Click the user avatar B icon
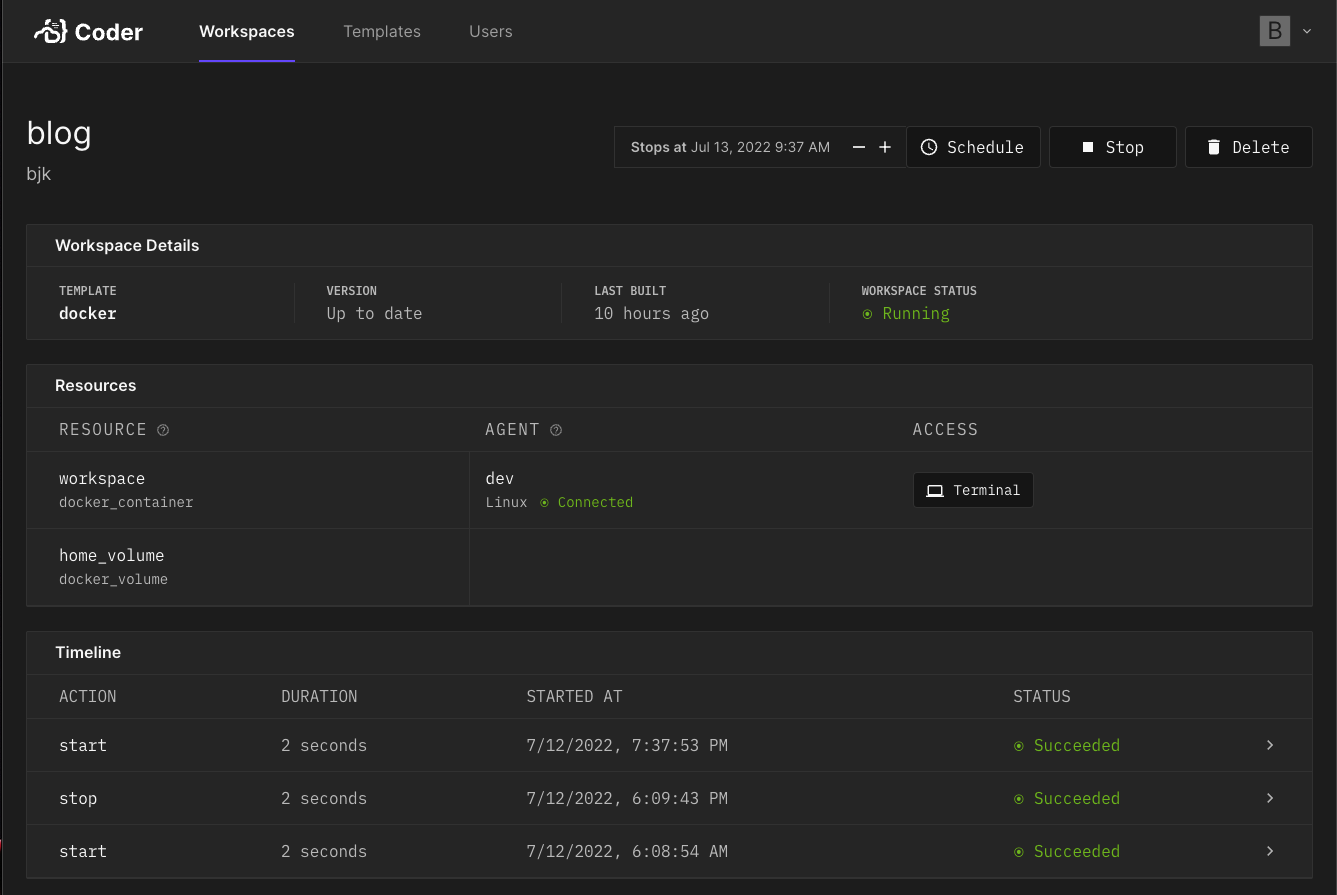The width and height of the screenshot is (1337, 895). [1274, 31]
